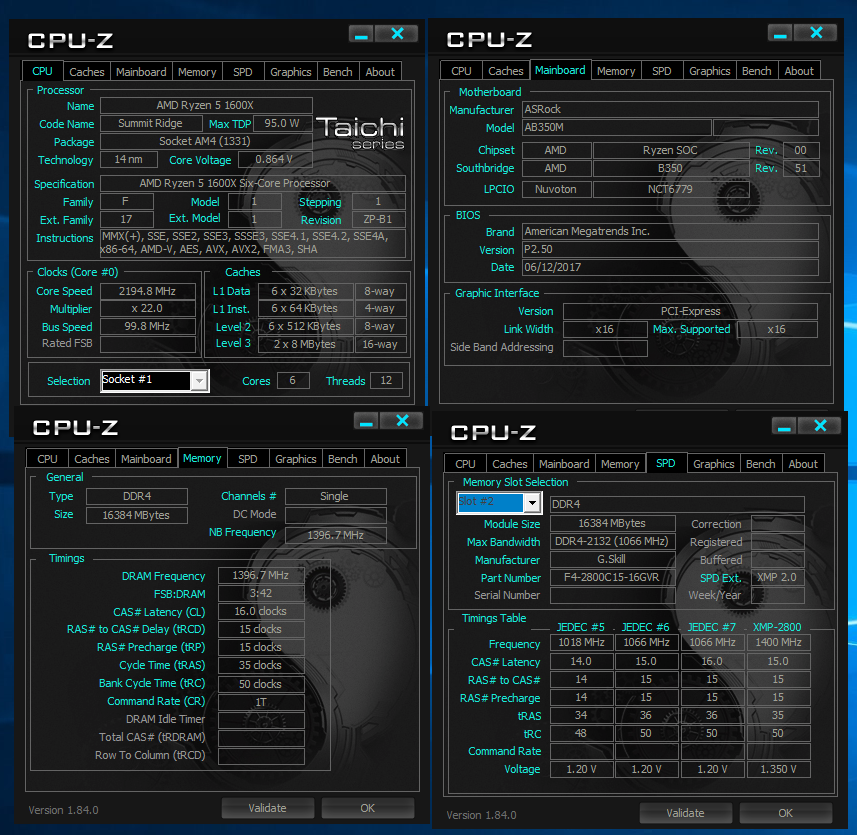The width and height of the screenshot is (857, 835).
Task: Click Validate button in Memory window
Action: [x=267, y=808]
